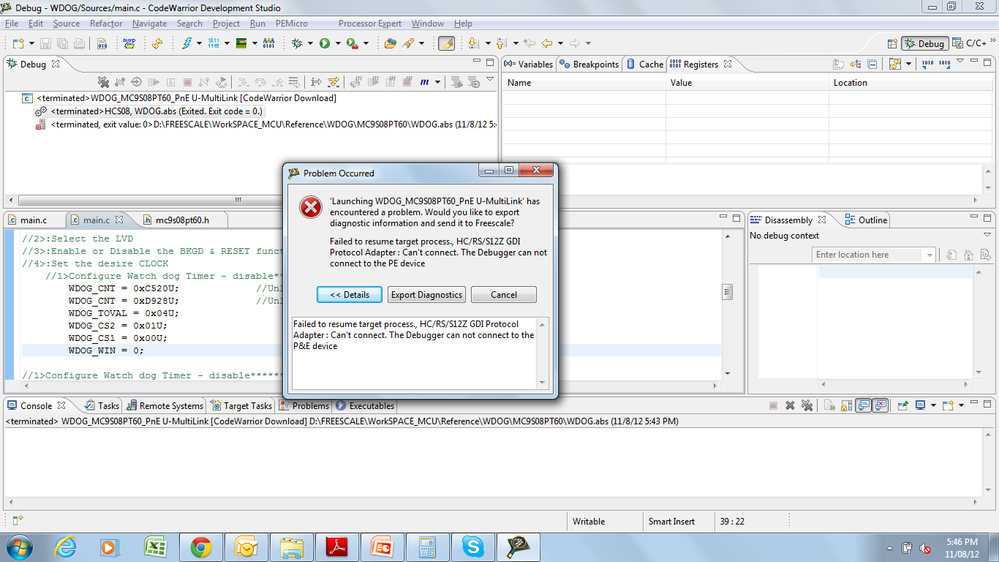Click the Remove All Terminated Launches icon
This screenshot has width=999, height=562.
[103, 82]
